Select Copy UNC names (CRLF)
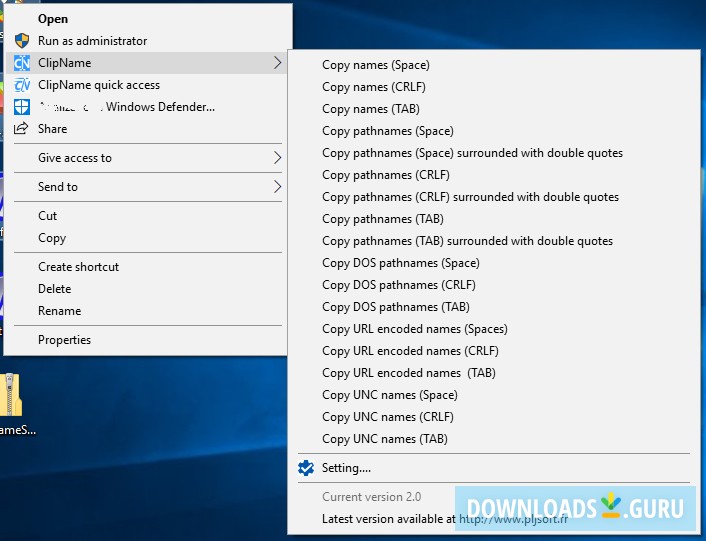The width and height of the screenshot is (706, 541). pyautogui.click(x=494, y=417)
